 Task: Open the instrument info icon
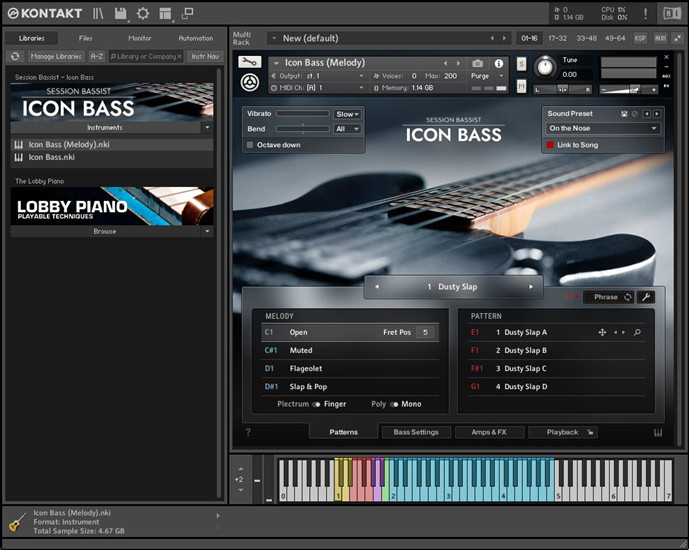pos(499,63)
